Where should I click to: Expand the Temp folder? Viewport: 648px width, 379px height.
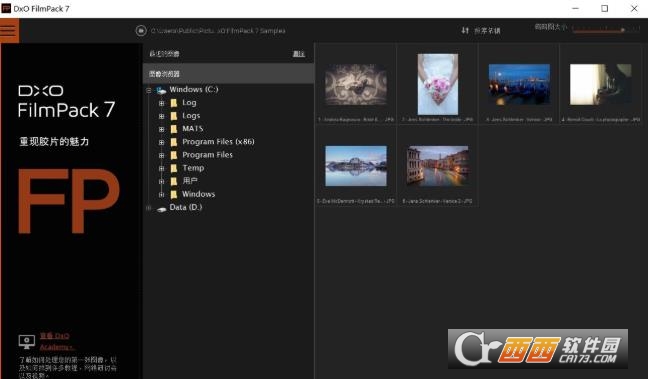click(162, 169)
